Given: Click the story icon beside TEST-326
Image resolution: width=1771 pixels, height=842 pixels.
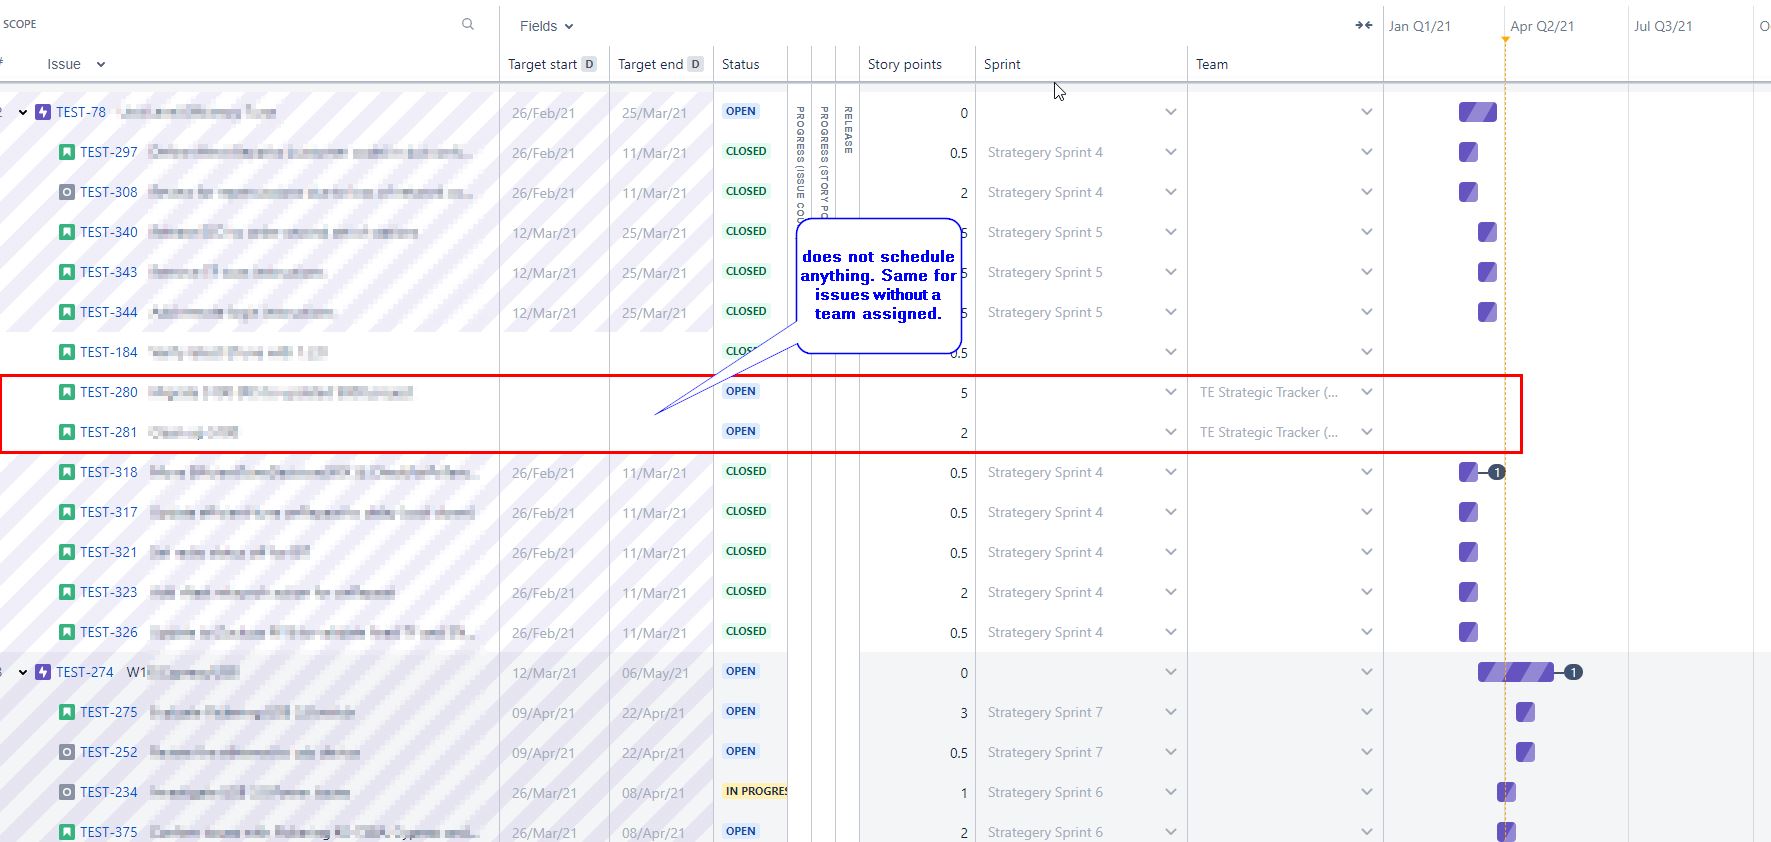Looking at the screenshot, I should tap(67, 632).
